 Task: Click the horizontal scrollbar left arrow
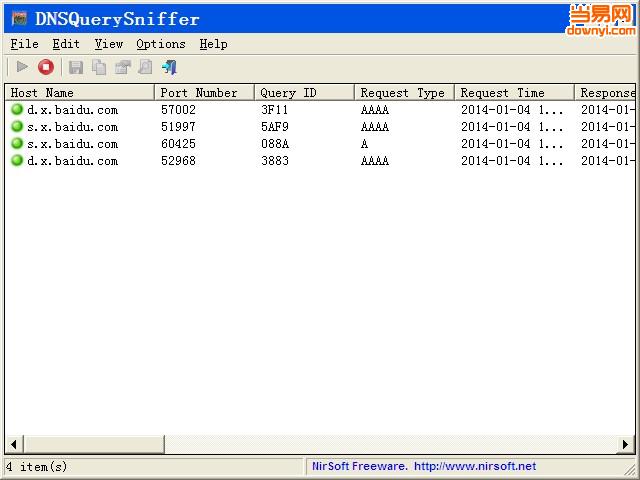tap(14, 444)
